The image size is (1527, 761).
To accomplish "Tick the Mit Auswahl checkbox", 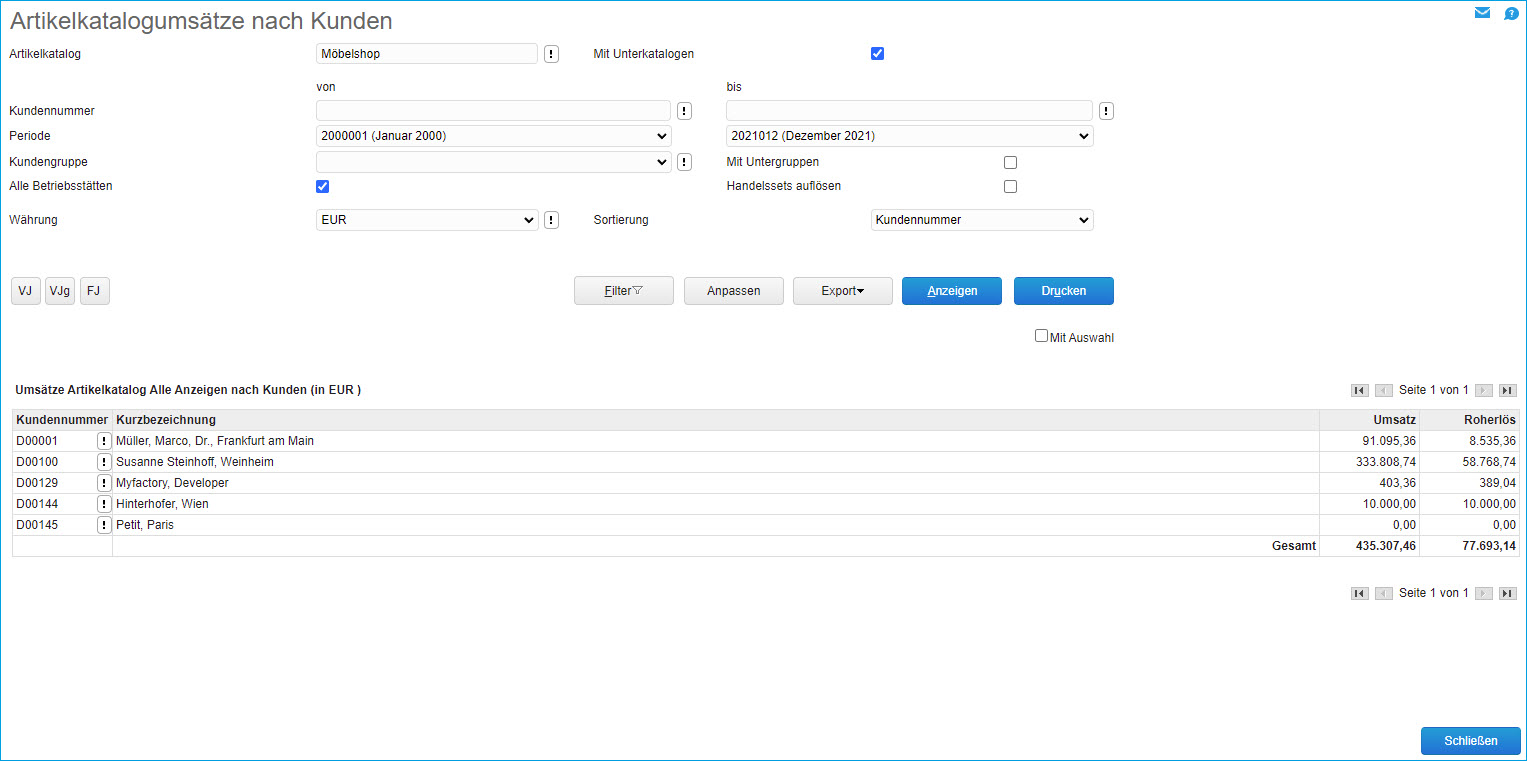I will click(x=1041, y=336).
